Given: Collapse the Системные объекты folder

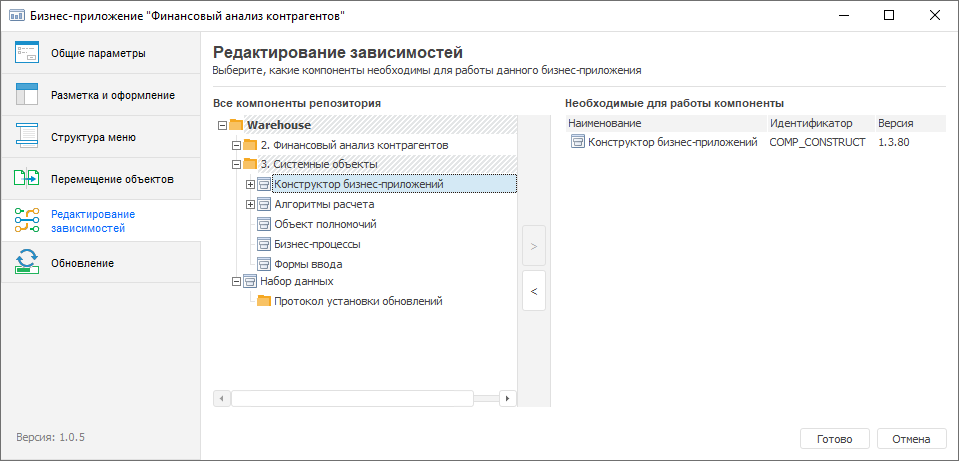Looking at the screenshot, I should (236, 165).
